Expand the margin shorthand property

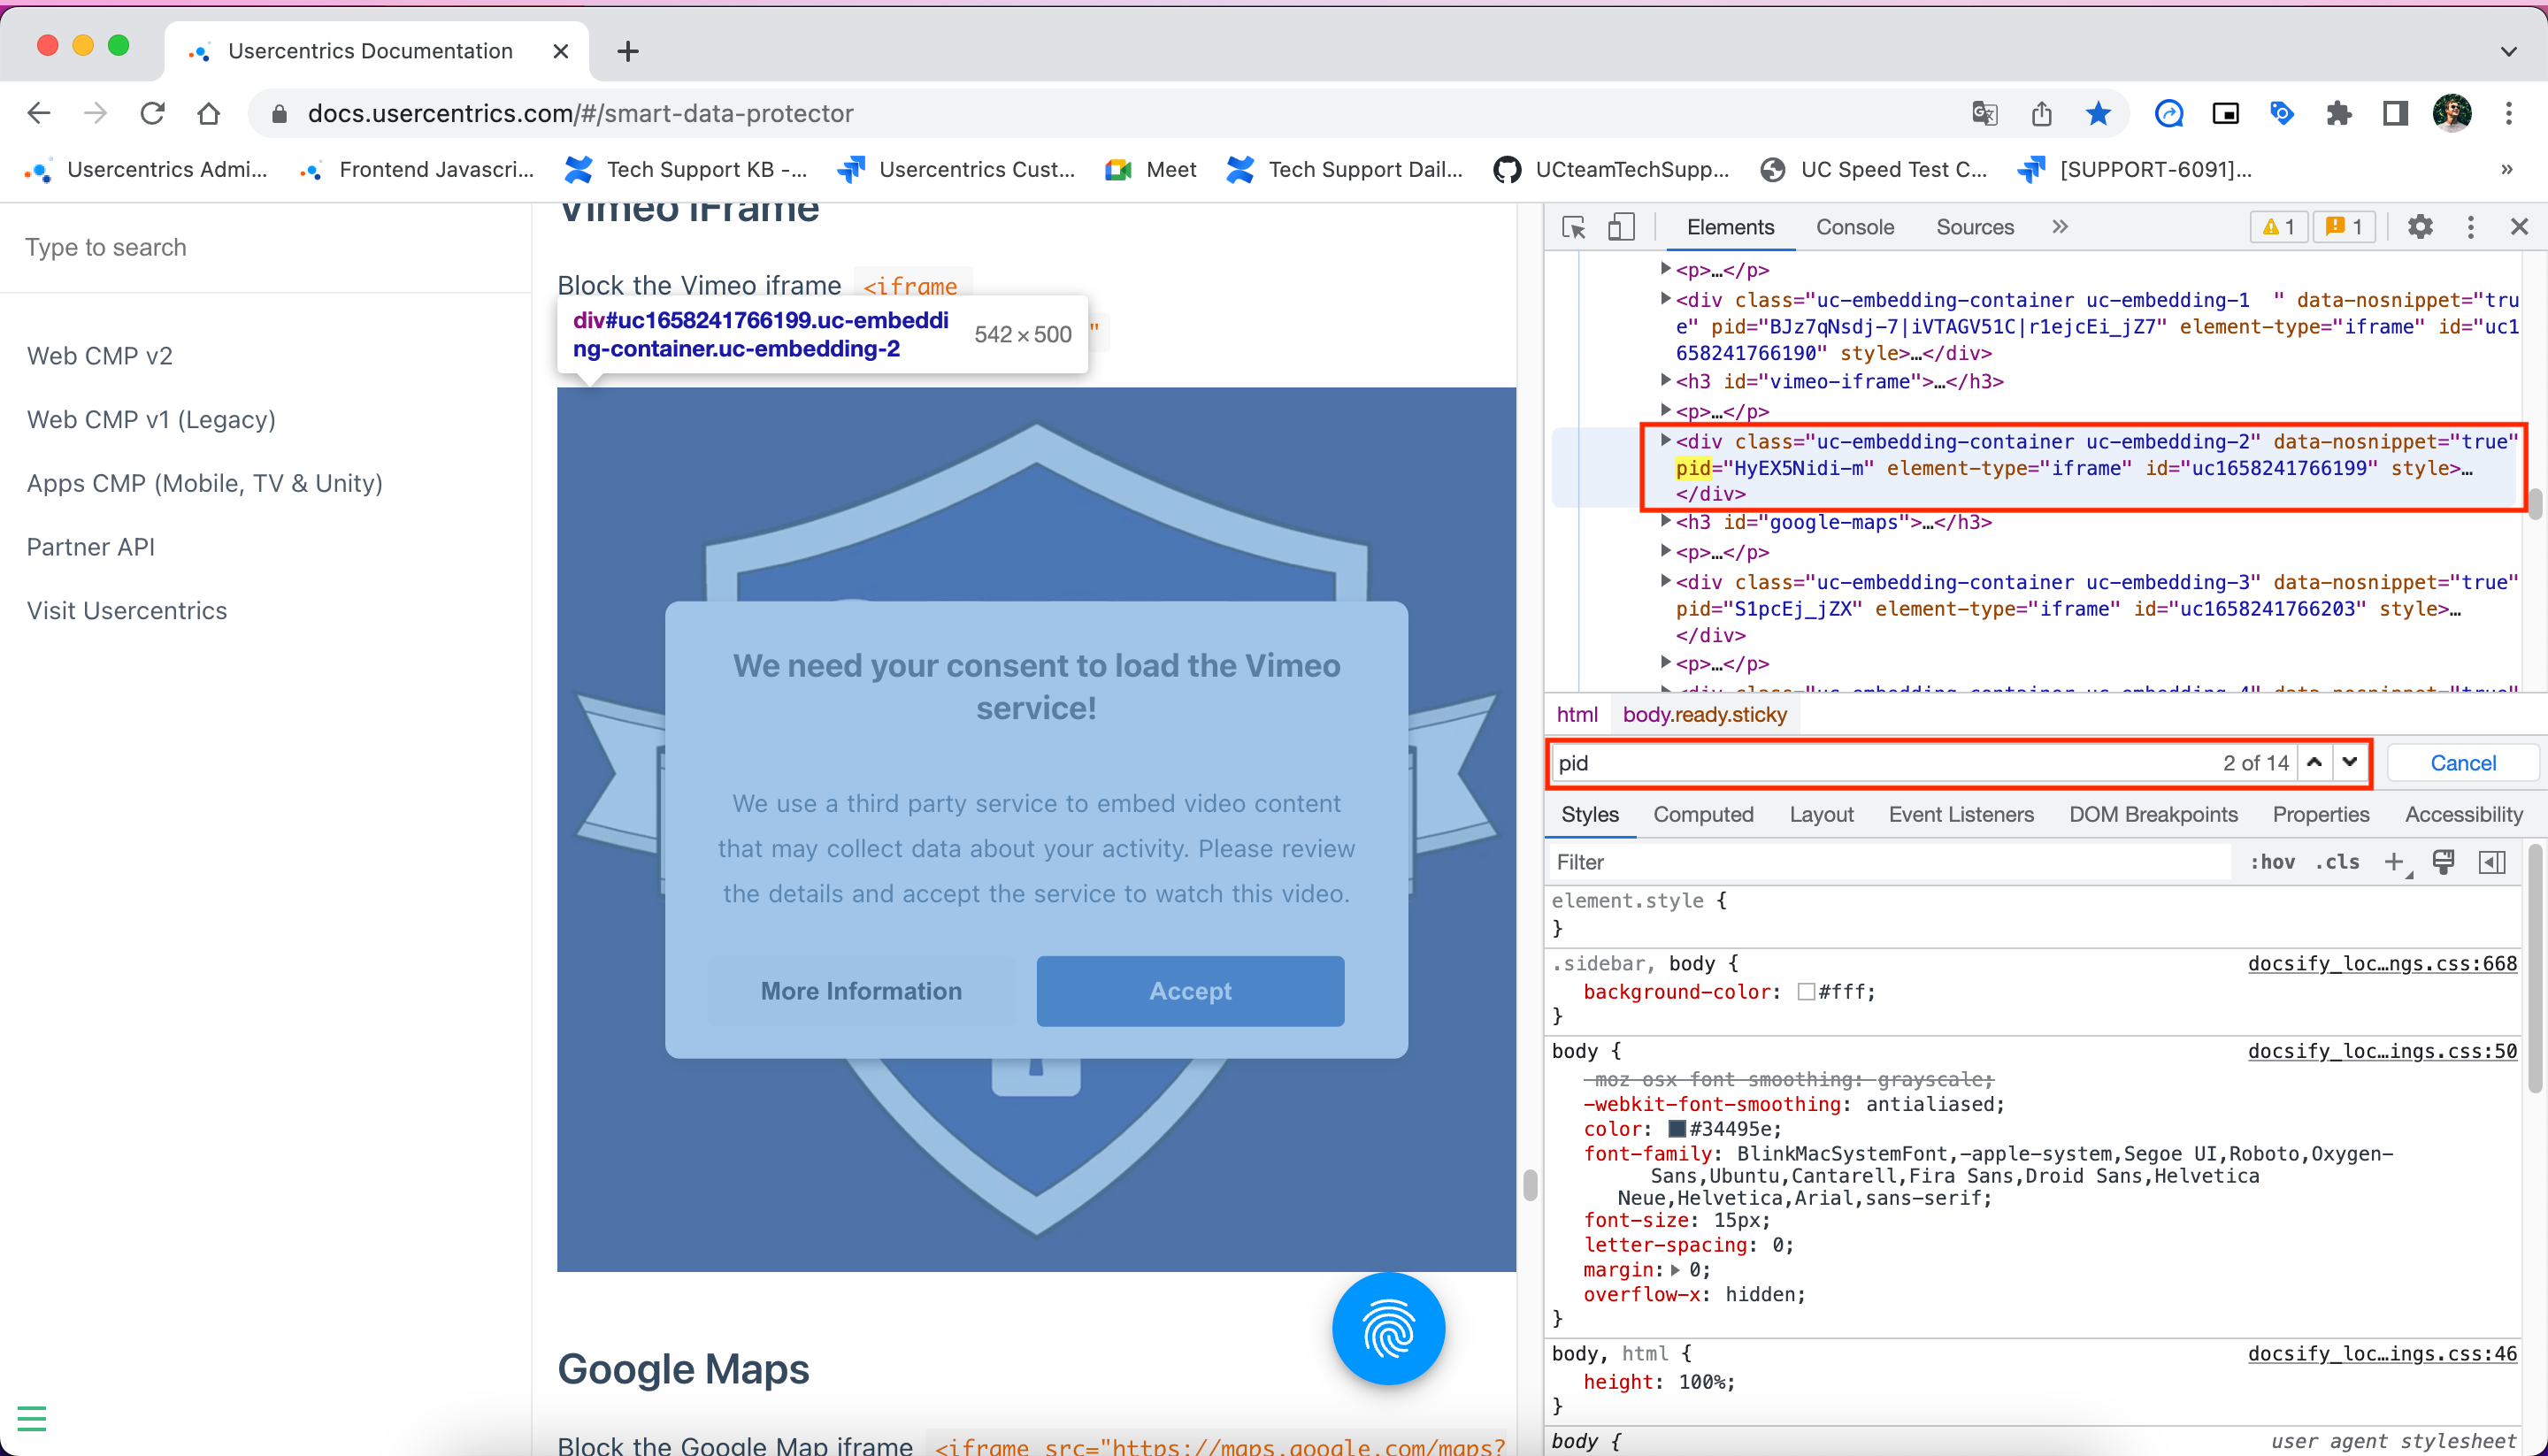tap(1675, 1270)
